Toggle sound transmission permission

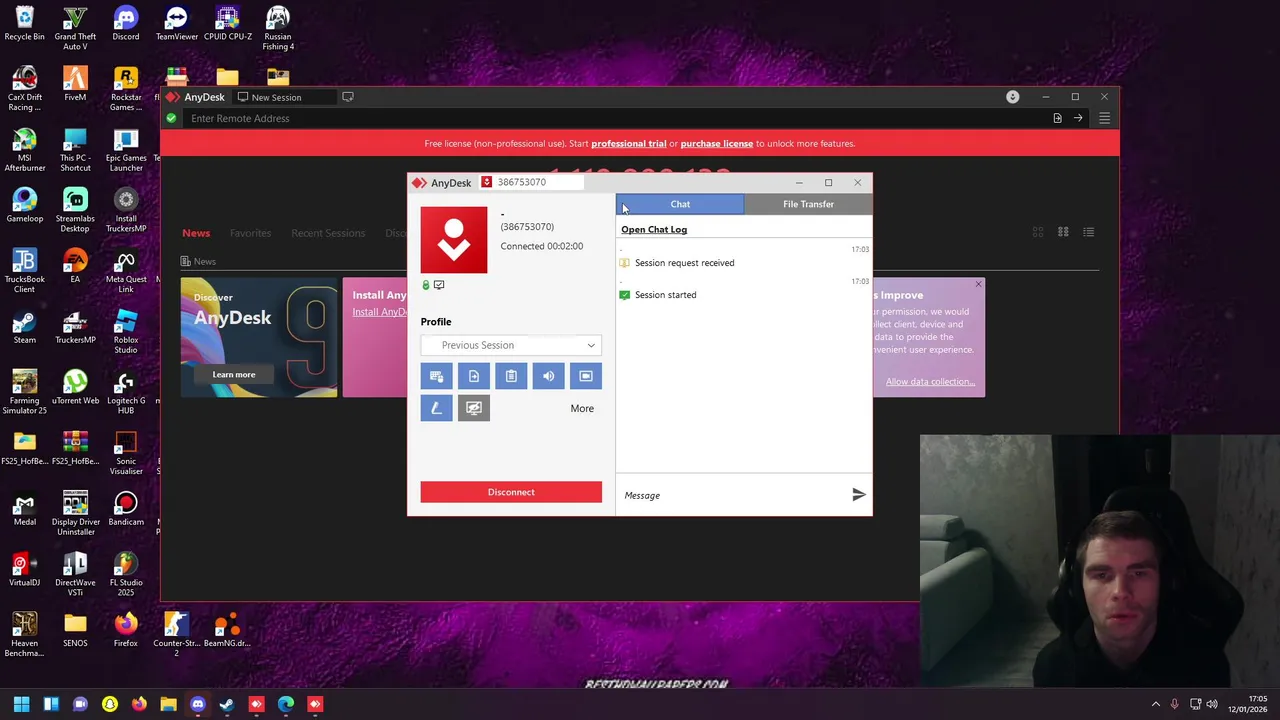pos(548,376)
